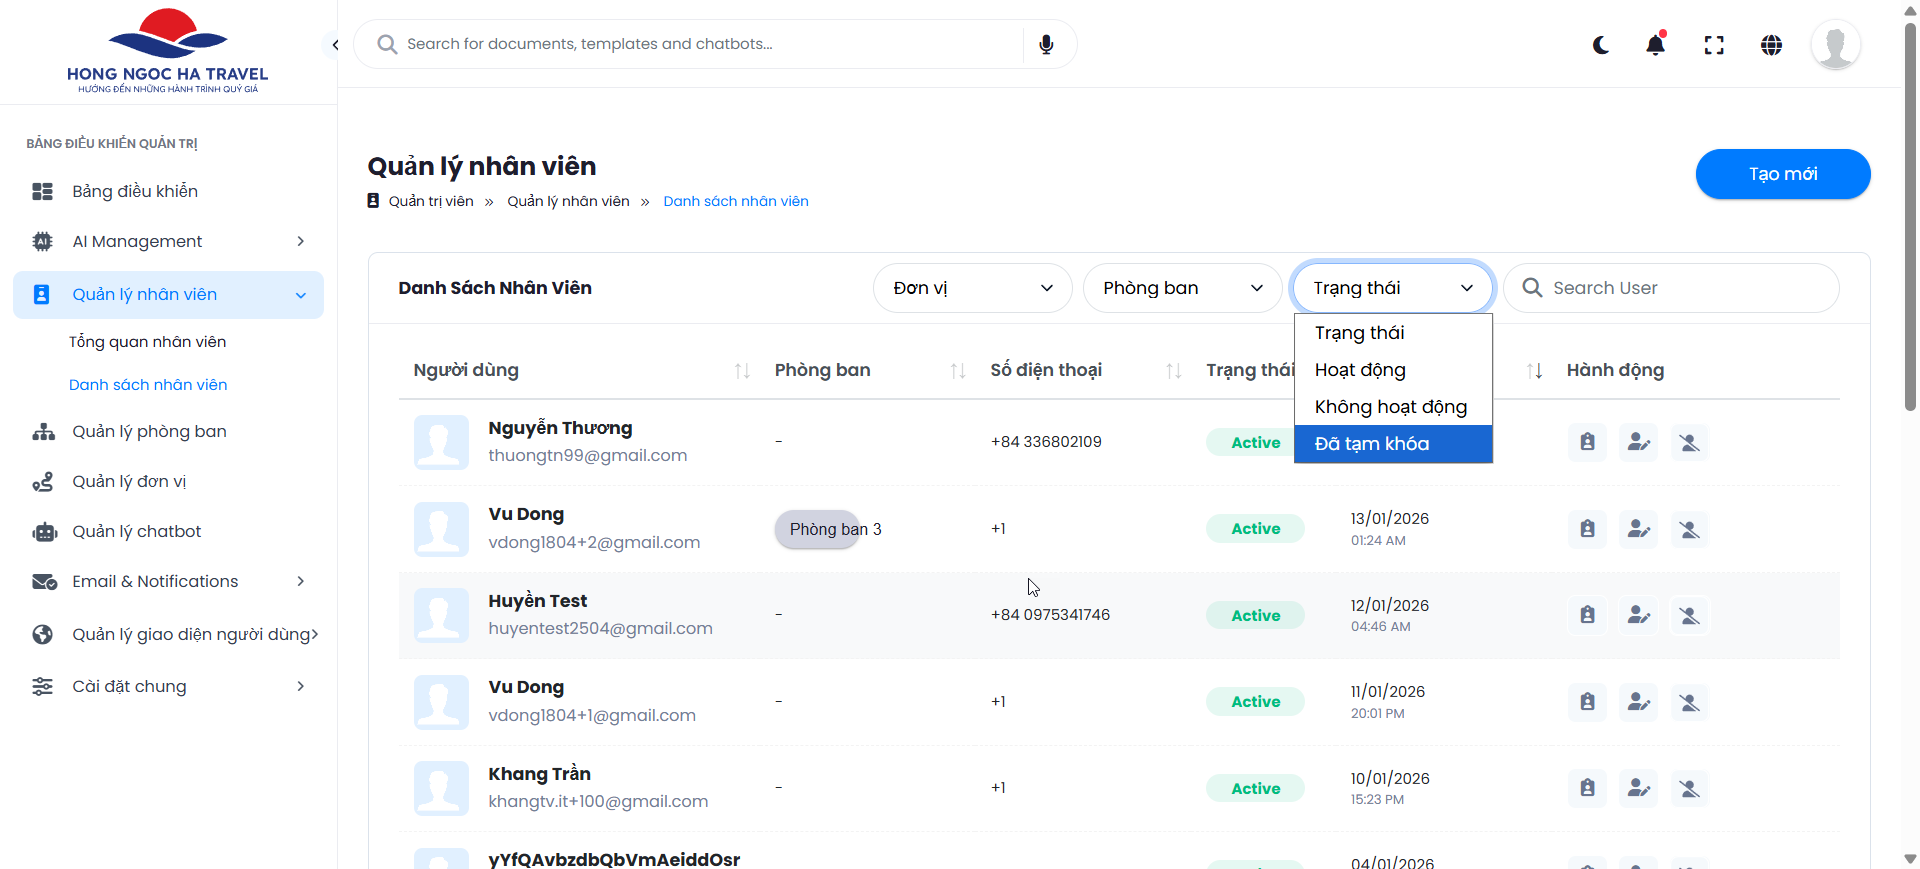Sort the table by Người dùng column
This screenshot has width=1920, height=869.
click(x=742, y=371)
